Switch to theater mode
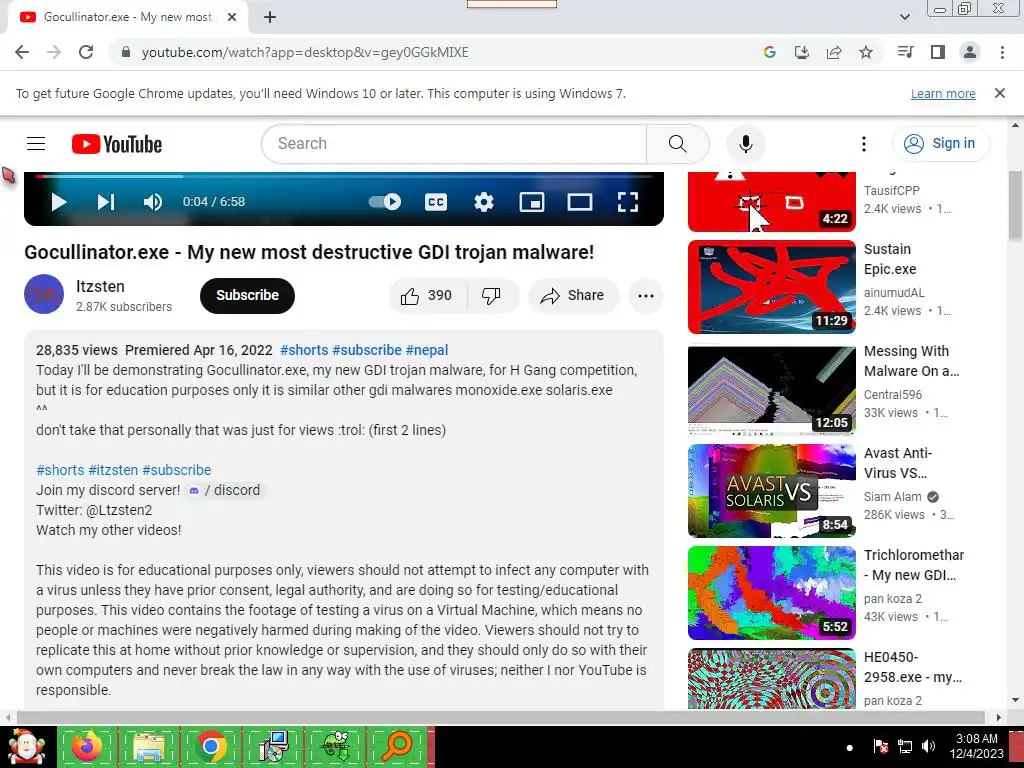The height and width of the screenshot is (768, 1024). 579,202
